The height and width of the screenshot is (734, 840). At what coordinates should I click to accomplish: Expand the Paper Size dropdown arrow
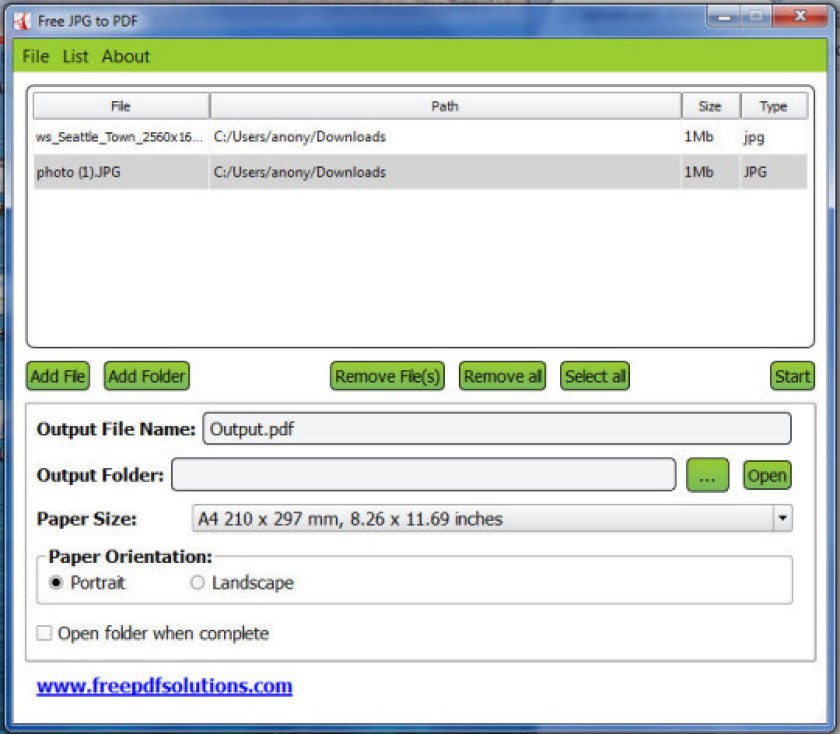(x=783, y=518)
